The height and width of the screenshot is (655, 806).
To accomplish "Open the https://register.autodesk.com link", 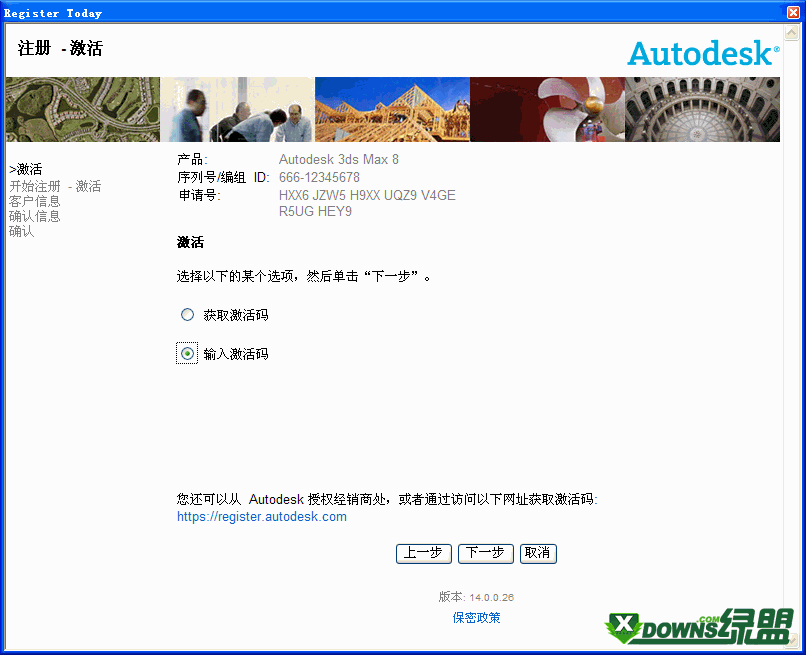I will pos(262,517).
